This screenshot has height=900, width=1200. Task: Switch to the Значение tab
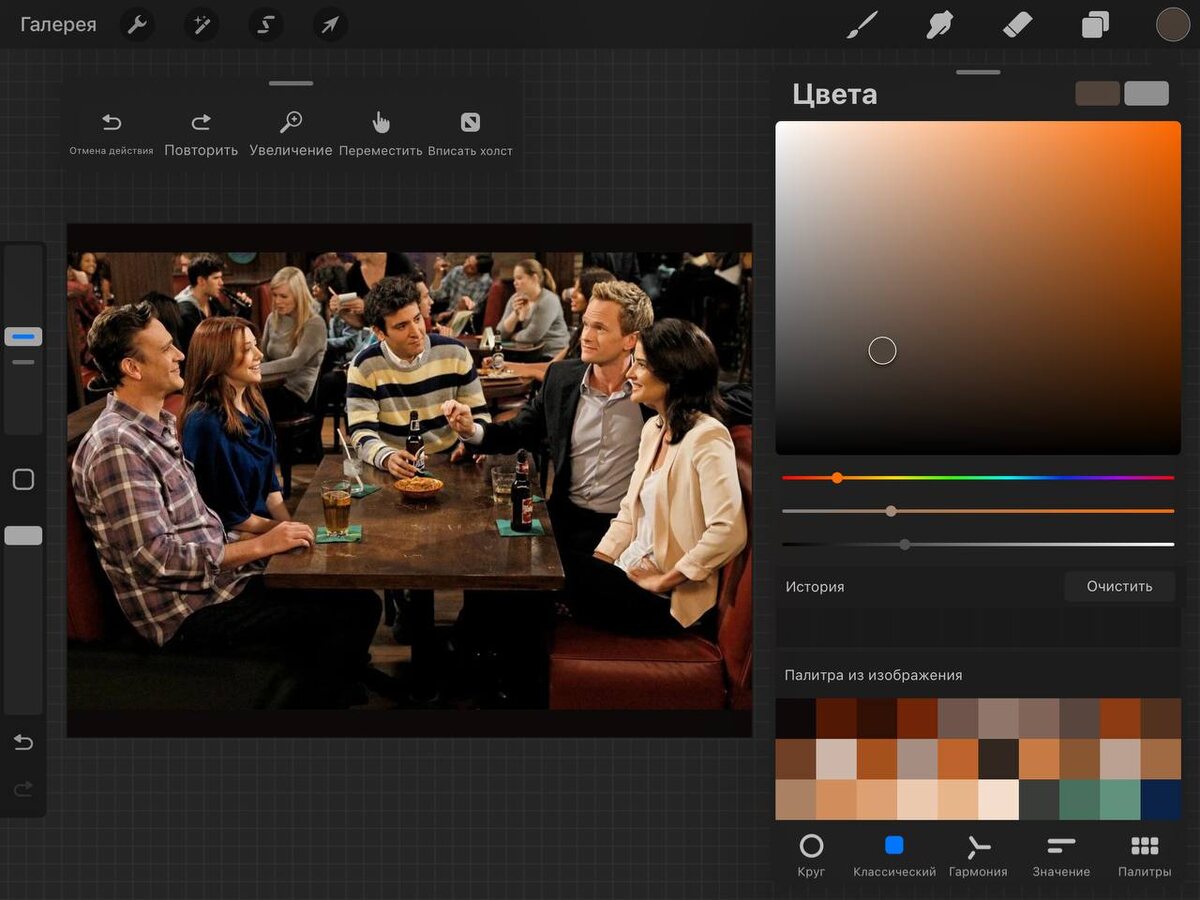[x=1061, y=856]
